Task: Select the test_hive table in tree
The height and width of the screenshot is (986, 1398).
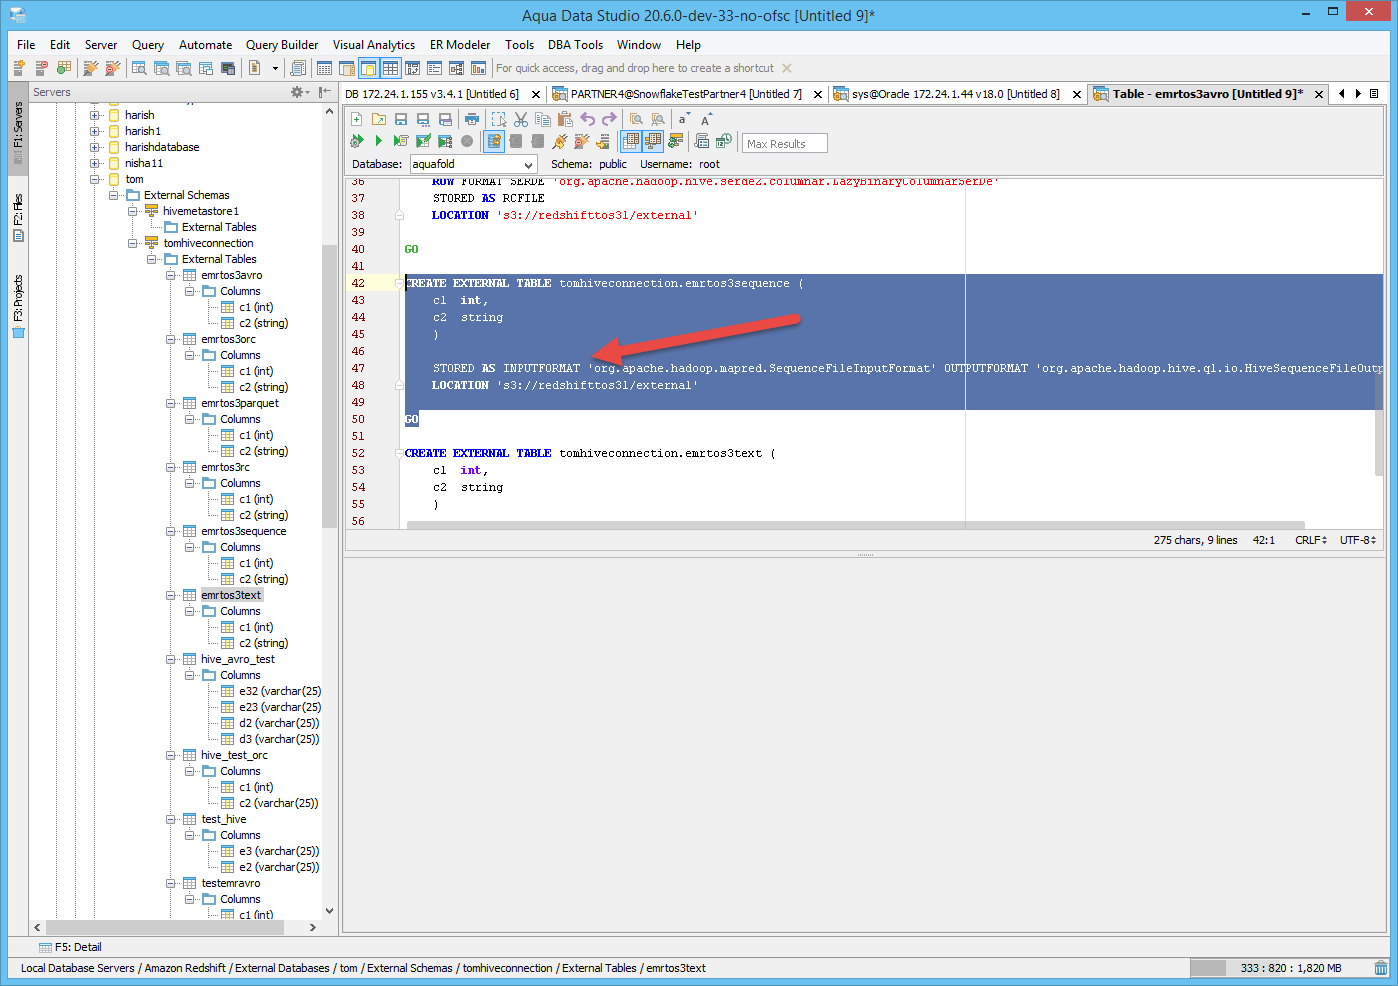Action: (x=224, y=819)
